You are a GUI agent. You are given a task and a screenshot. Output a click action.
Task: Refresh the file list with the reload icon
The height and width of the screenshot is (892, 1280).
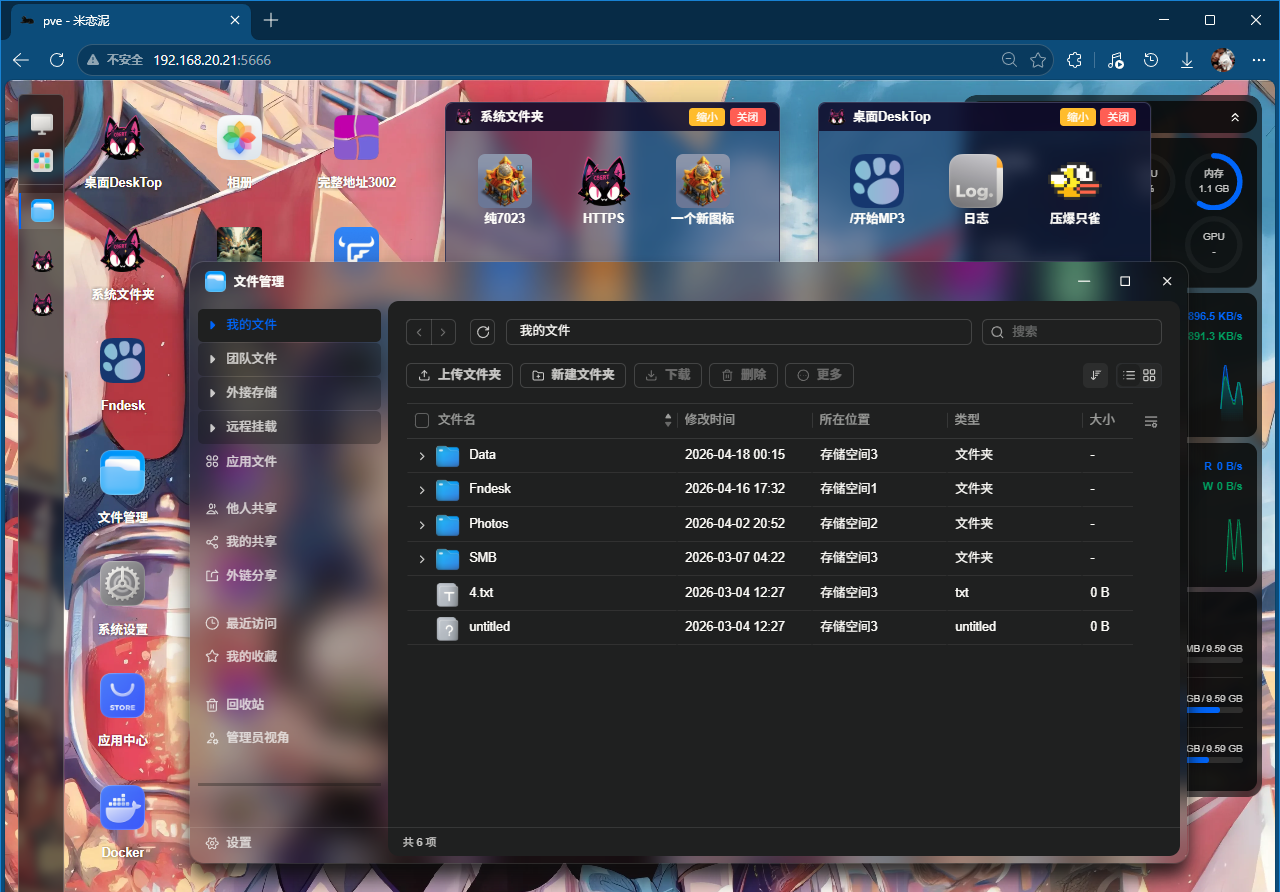[483, 331]
